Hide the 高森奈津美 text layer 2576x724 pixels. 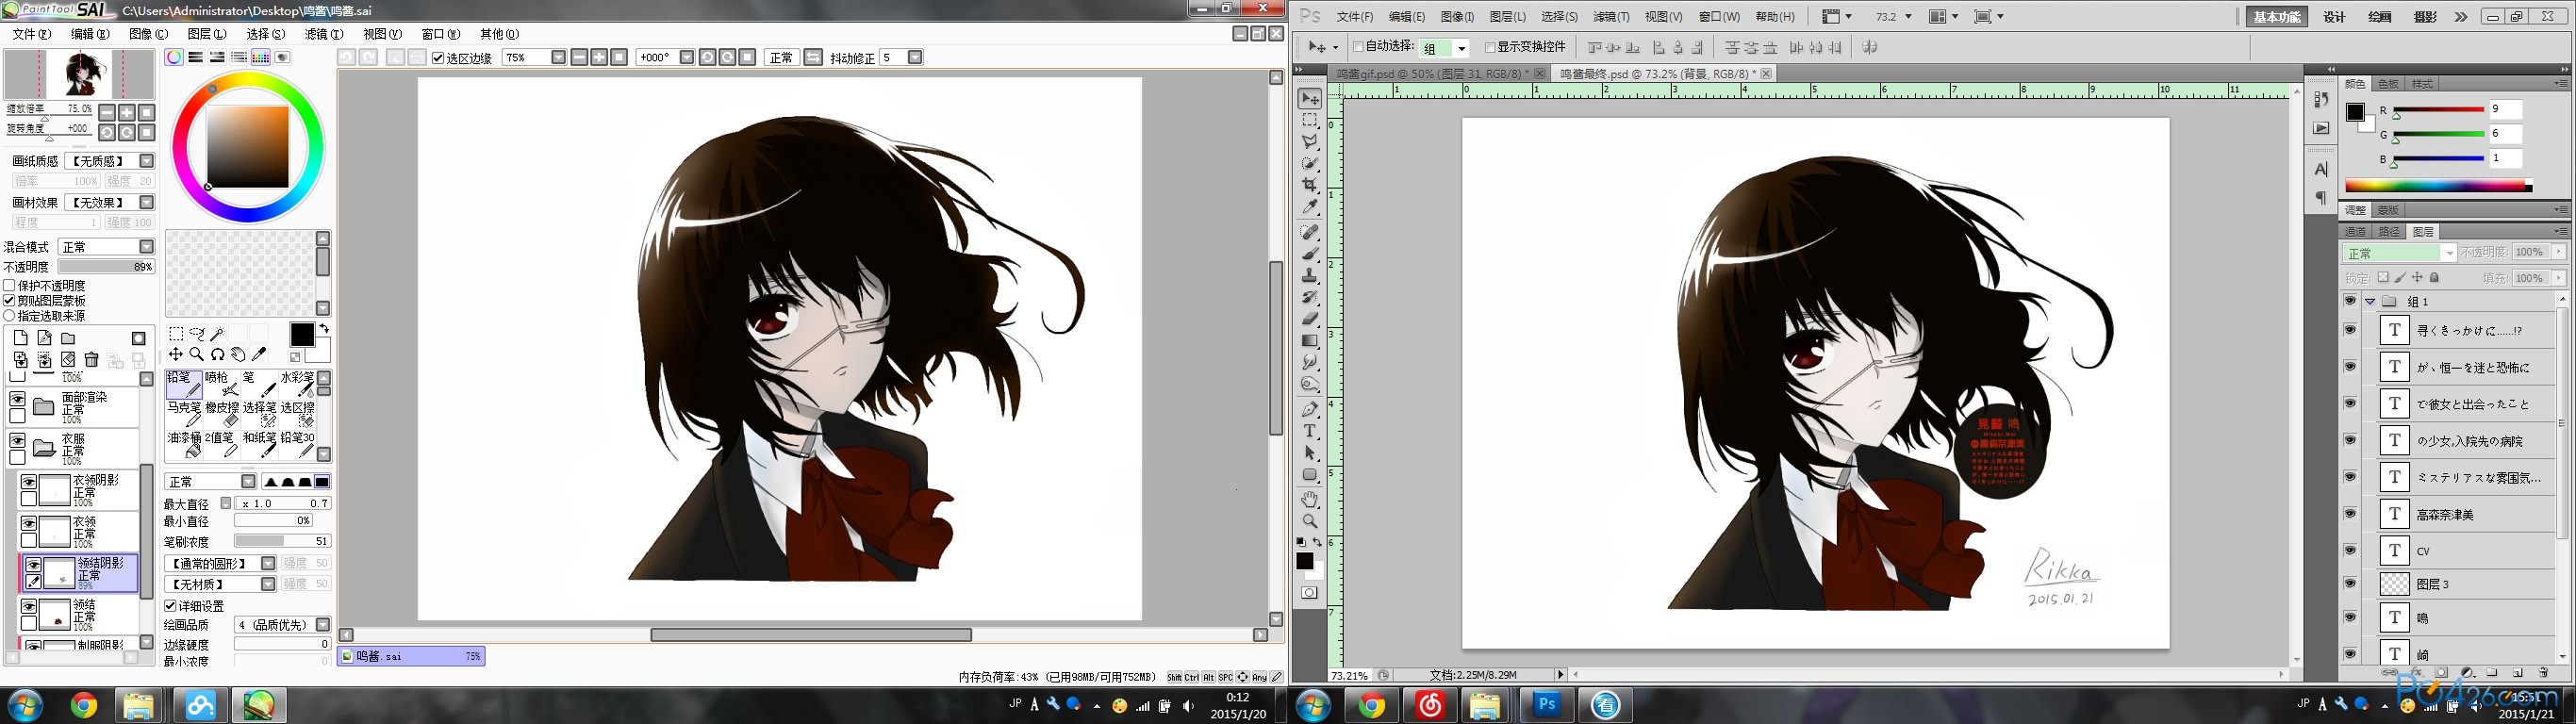point(2350,514)
